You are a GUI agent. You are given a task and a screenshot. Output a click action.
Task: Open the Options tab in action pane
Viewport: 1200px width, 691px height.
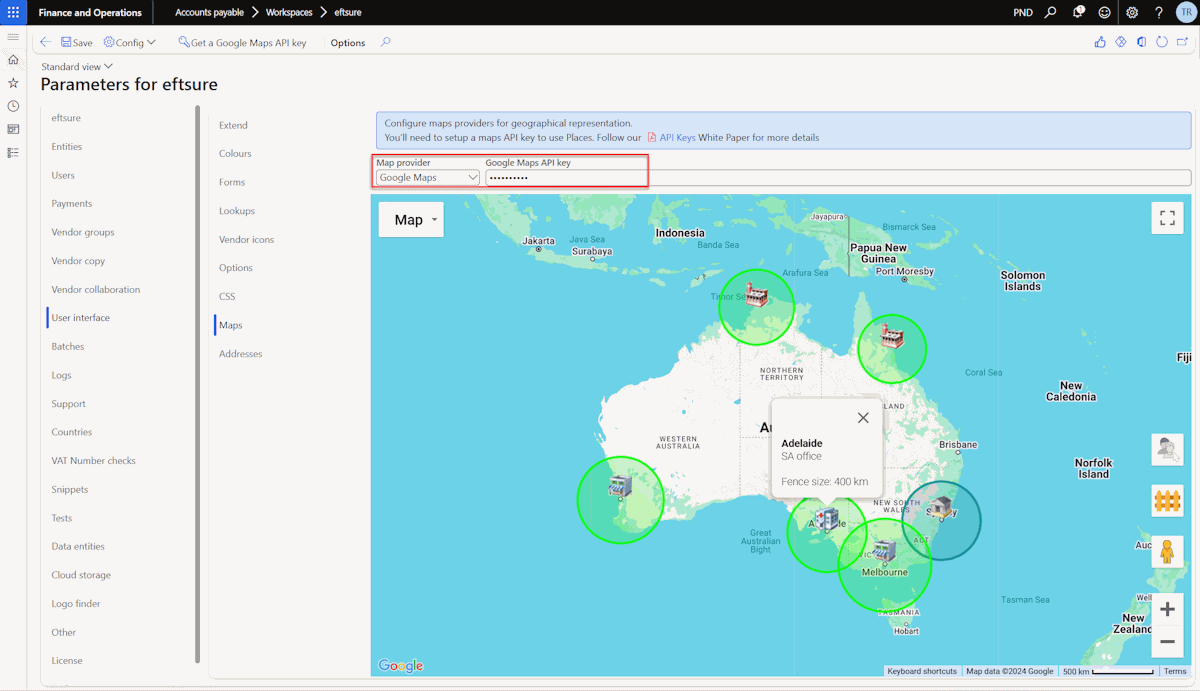(348, 43)
